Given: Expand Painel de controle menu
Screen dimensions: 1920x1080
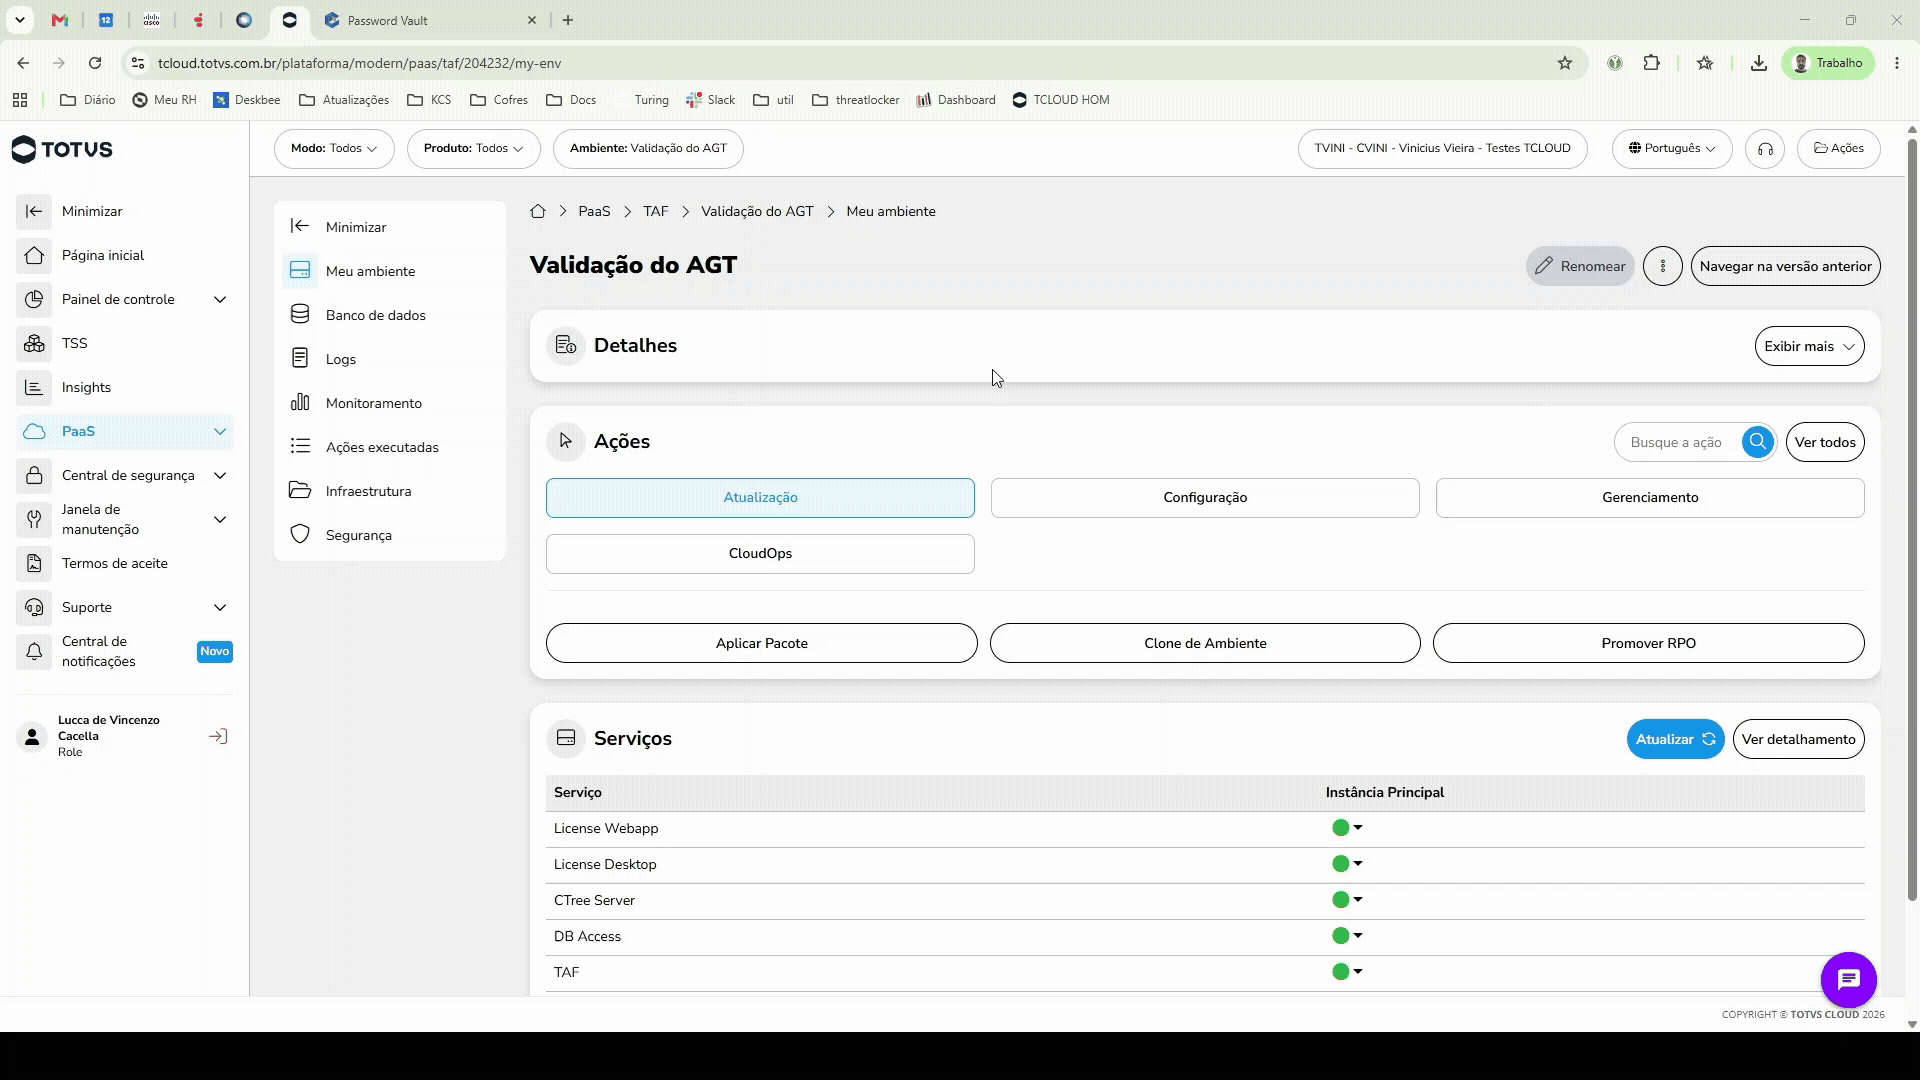Looking at the screenshot, I should 220,299.
